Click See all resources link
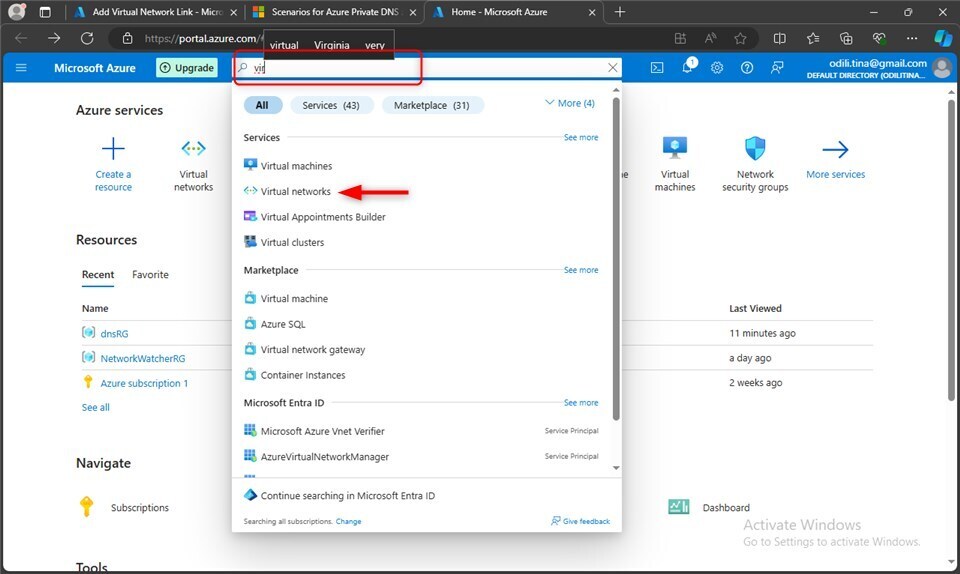Screen dimensions: 960x574 pyautogui.click(x=96, y=408)
